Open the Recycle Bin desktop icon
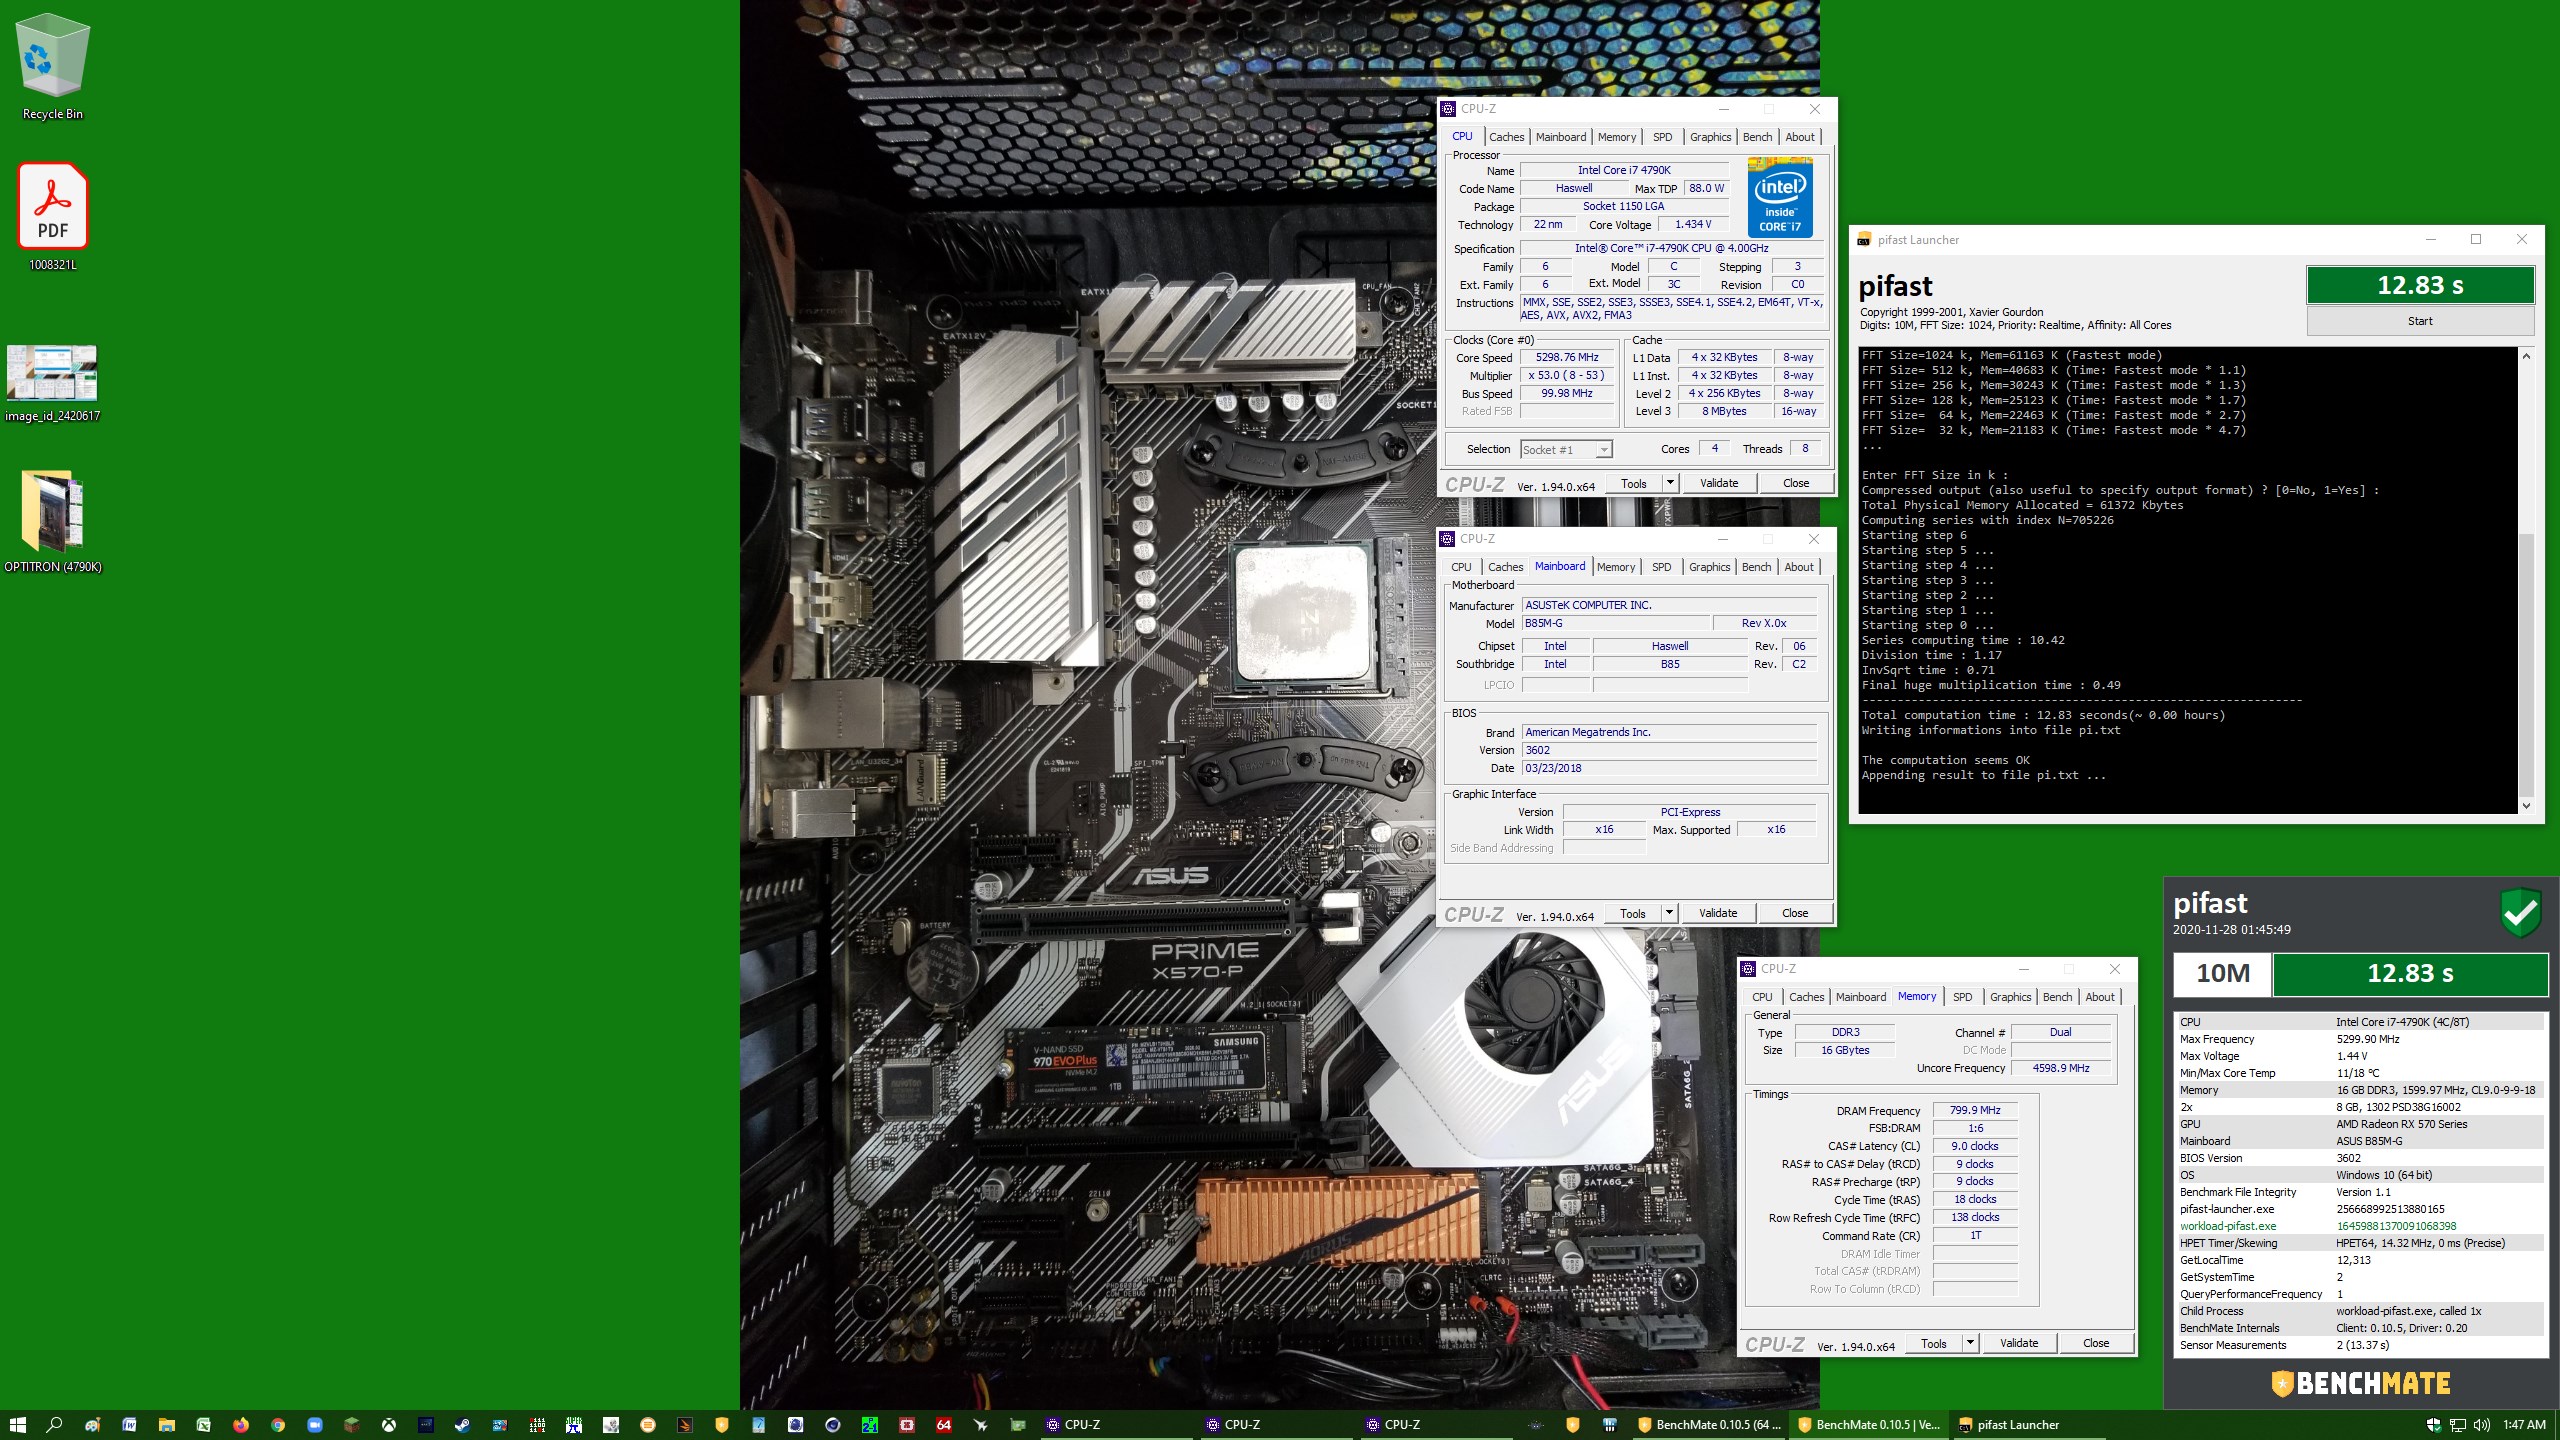The image size is (2560, 1440). 53,66
